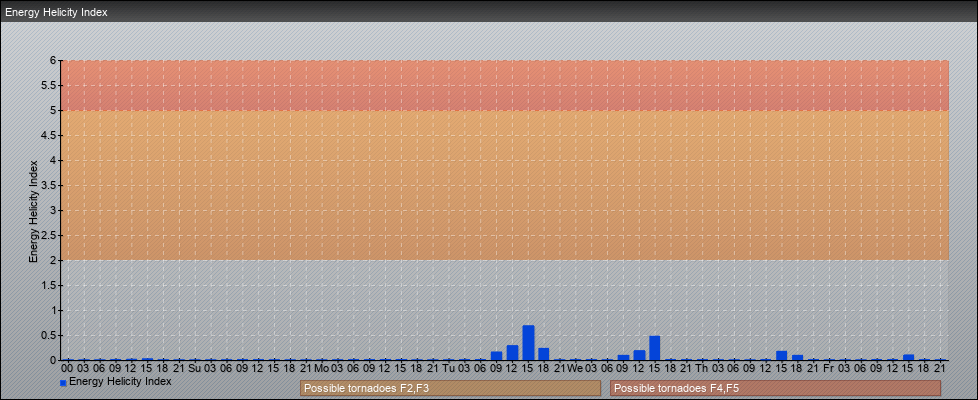Click the y-axis value 3.5
978x400 pixels.
point(50,185)
